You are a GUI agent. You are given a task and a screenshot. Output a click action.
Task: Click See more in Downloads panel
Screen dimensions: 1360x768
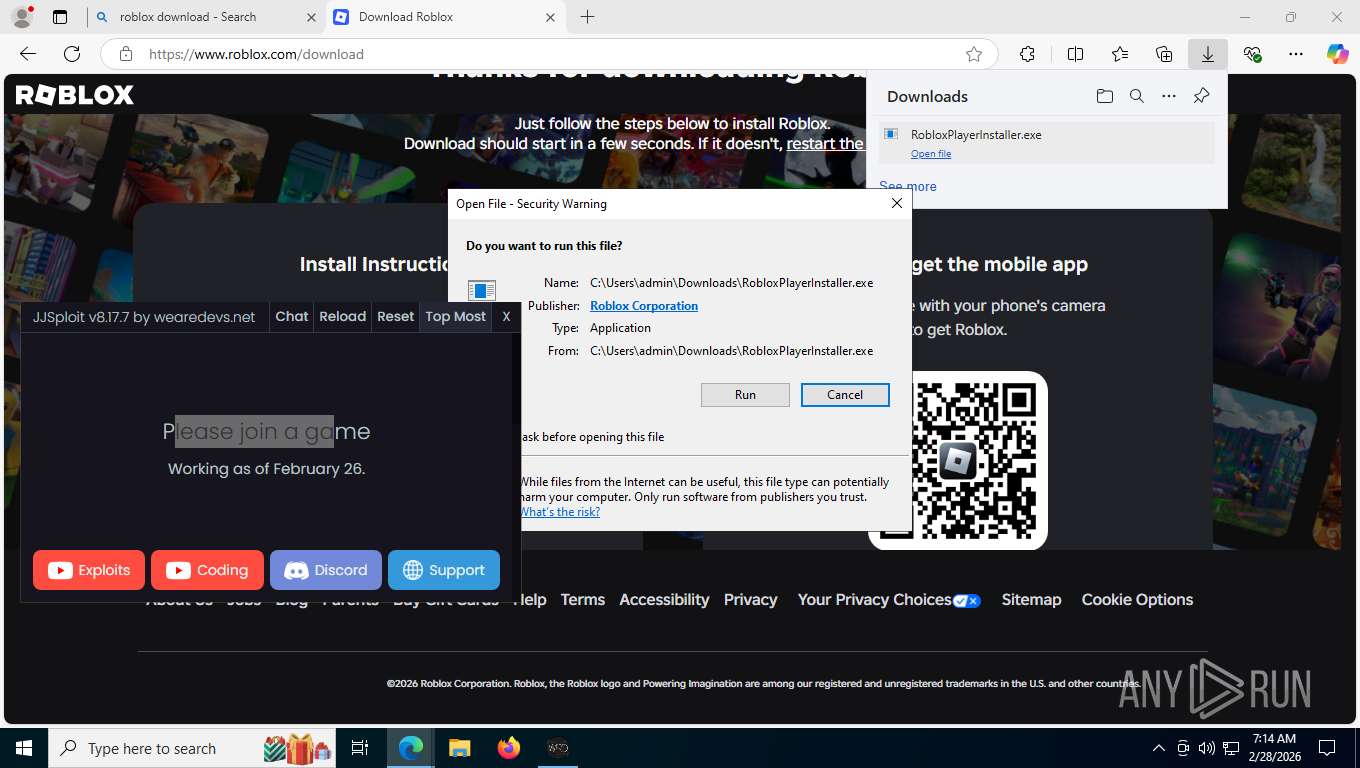click(908, 186)
